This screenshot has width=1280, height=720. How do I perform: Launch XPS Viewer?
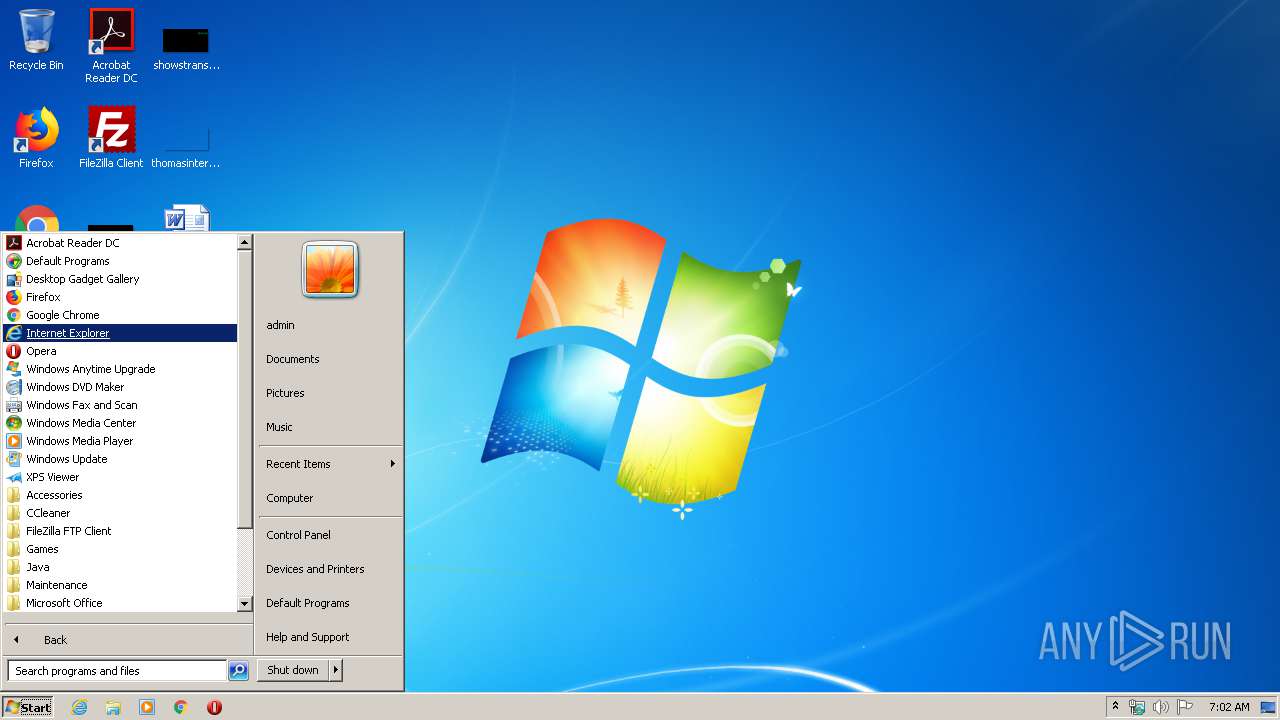point(120,477)
